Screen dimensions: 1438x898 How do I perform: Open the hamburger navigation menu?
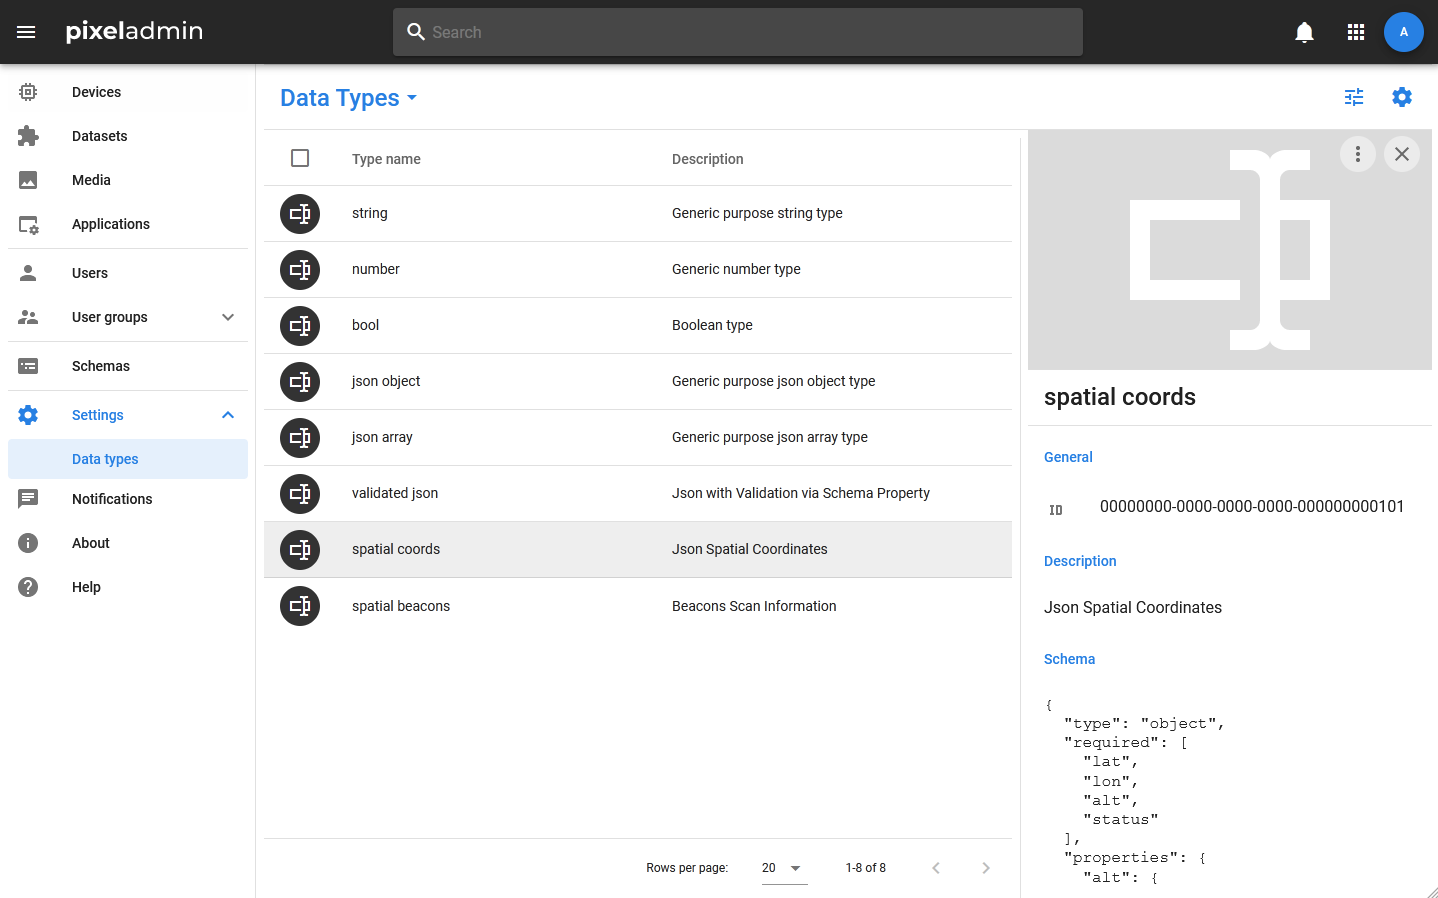point(26,32)
